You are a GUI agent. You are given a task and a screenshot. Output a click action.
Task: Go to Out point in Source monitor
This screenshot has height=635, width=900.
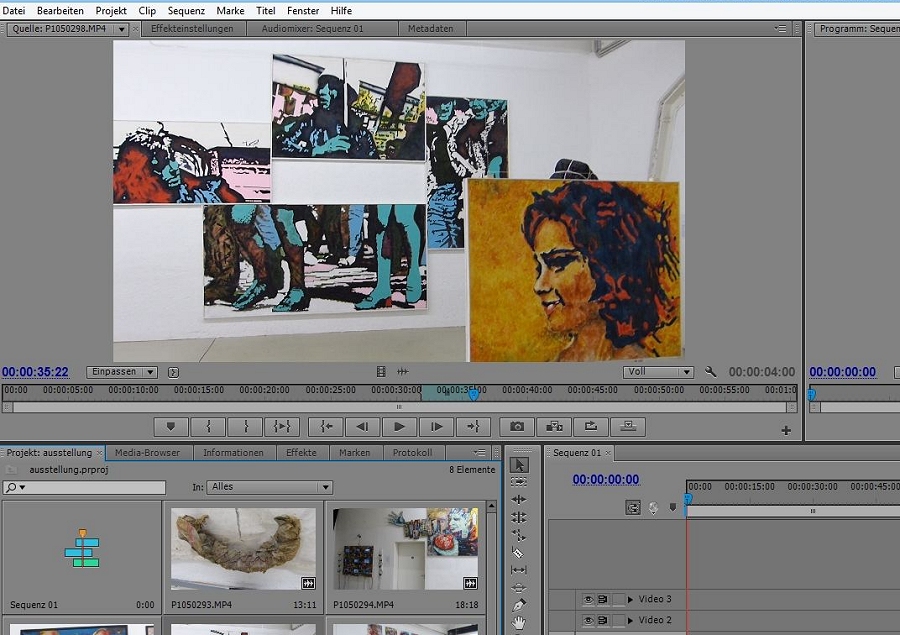coord(473,427)
